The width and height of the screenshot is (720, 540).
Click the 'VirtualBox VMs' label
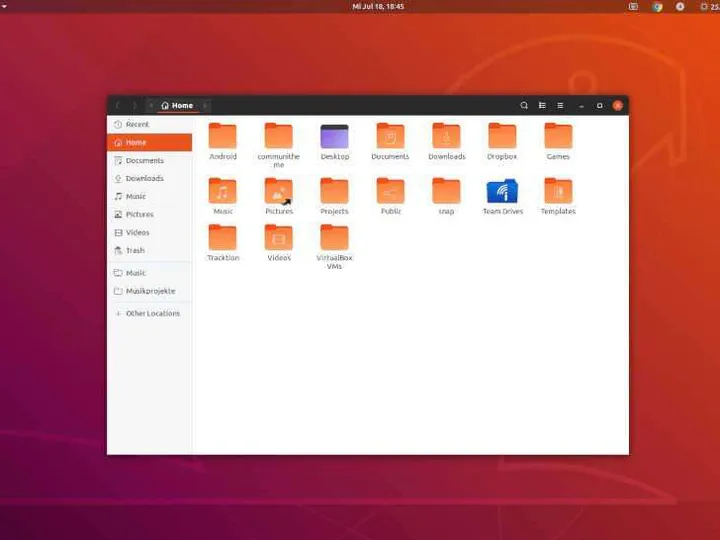[x=335, y=262]
